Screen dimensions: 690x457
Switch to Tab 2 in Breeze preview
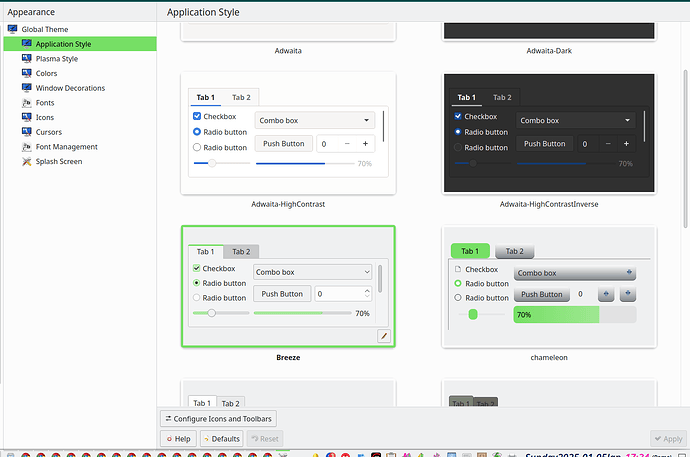coord(241,252)
